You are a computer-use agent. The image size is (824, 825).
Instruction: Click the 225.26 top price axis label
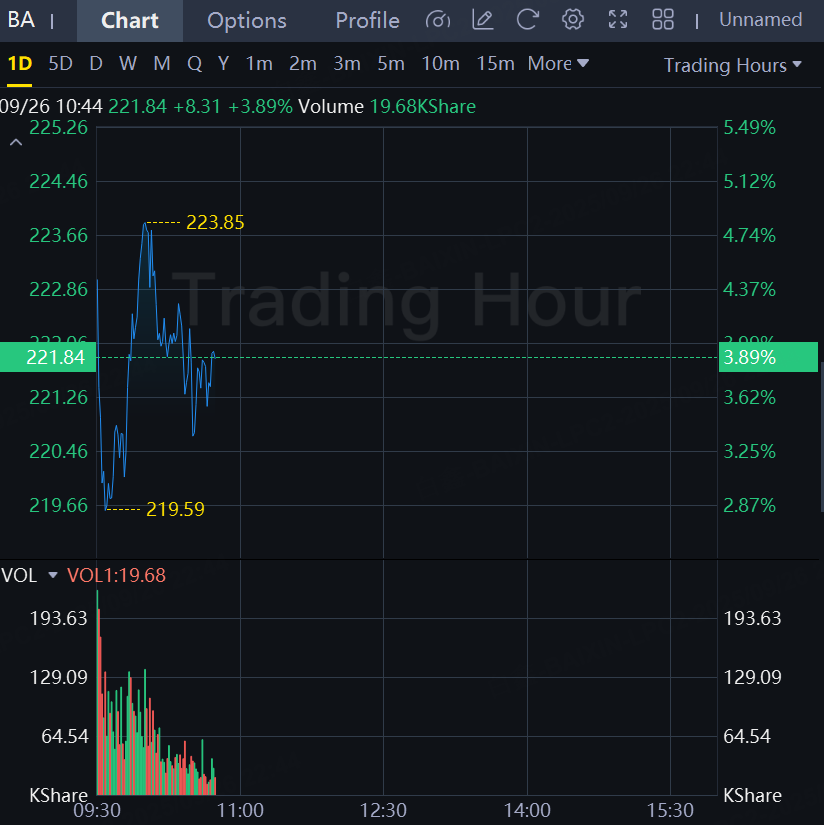click(x=58, y=128)
